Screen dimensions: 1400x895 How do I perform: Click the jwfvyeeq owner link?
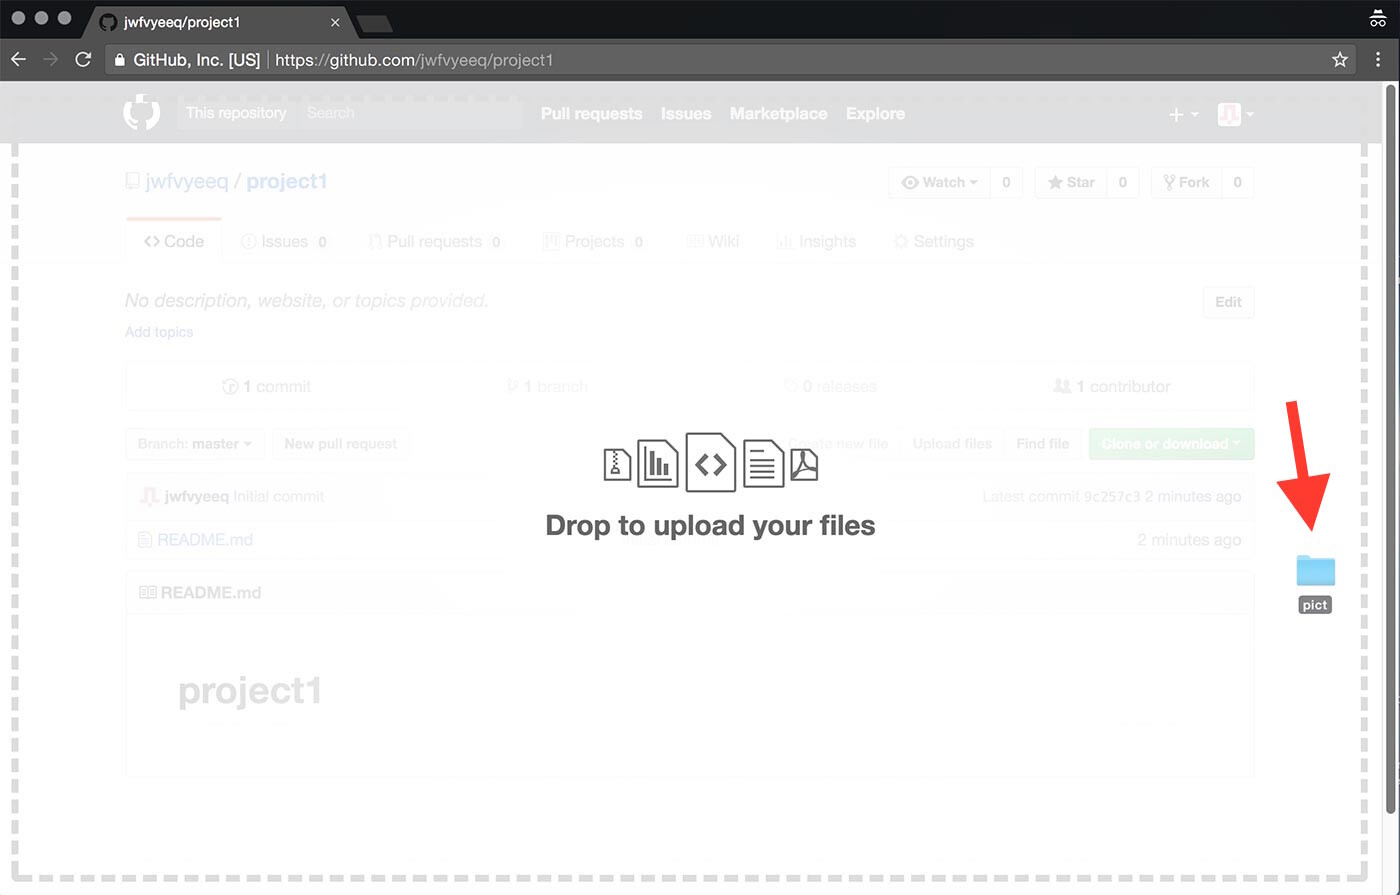(x=187, y=182)
